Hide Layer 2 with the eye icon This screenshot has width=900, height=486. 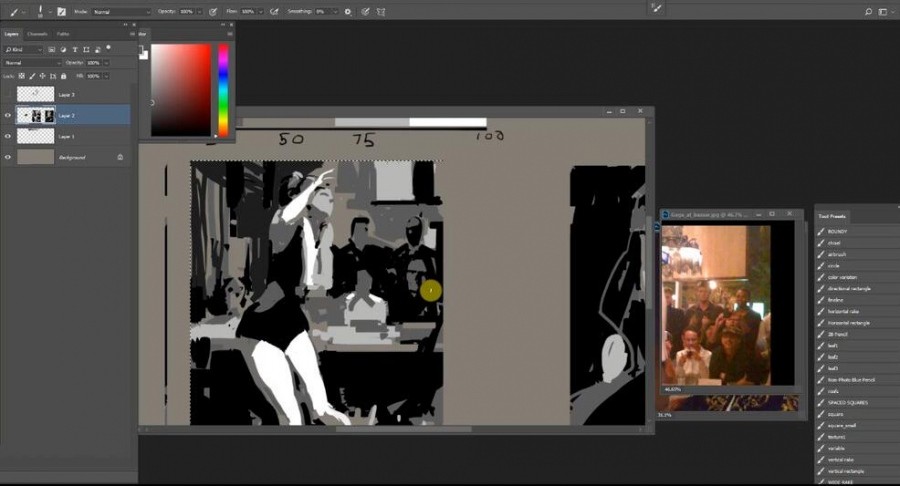[x=7, y=115]
